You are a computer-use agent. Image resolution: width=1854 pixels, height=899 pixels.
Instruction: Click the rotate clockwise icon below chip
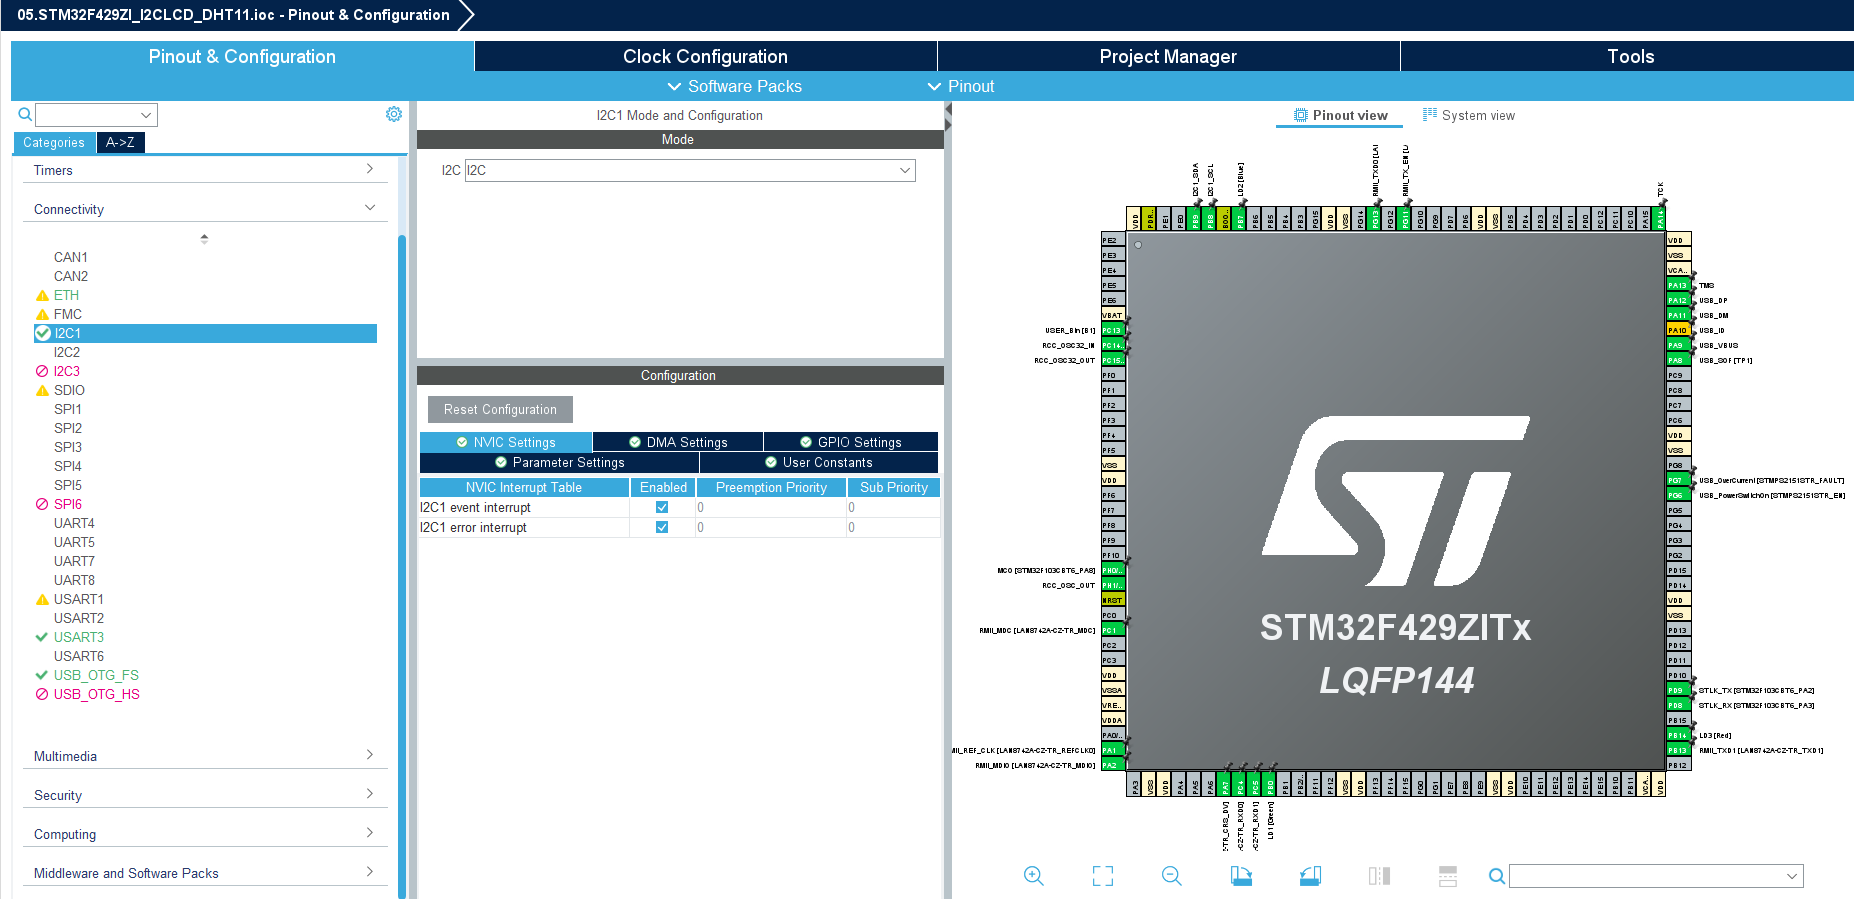click(1241, 876)
